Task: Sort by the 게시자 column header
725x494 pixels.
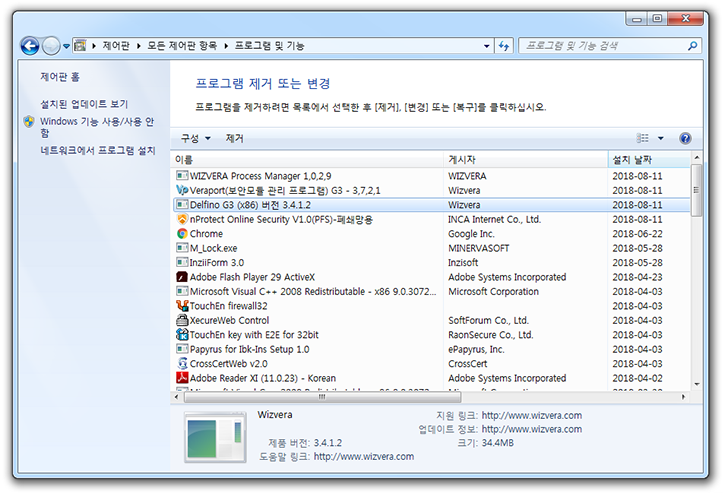Action: click(525, 160)
